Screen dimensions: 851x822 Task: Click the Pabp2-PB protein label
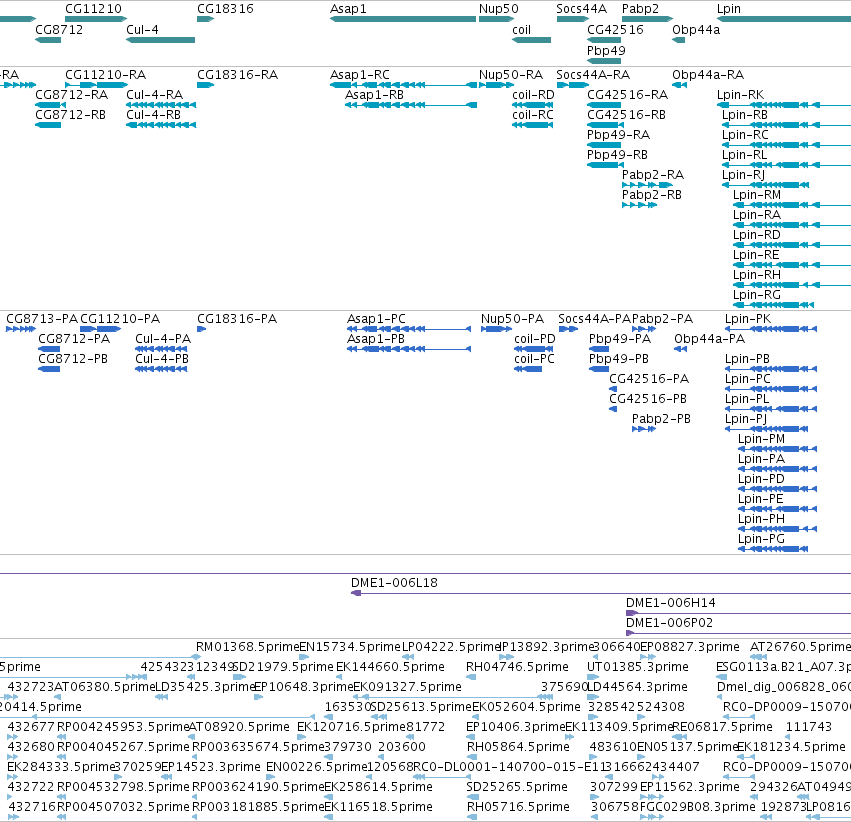[x=662, y=419]
